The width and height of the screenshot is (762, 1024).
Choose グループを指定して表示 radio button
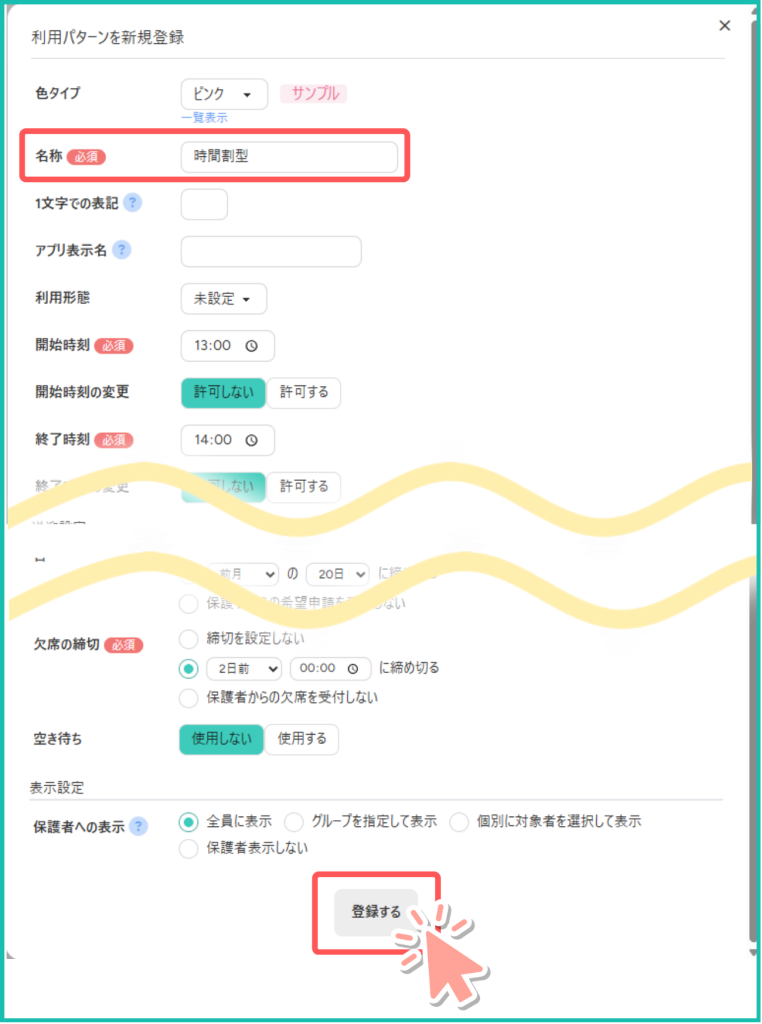294,822
